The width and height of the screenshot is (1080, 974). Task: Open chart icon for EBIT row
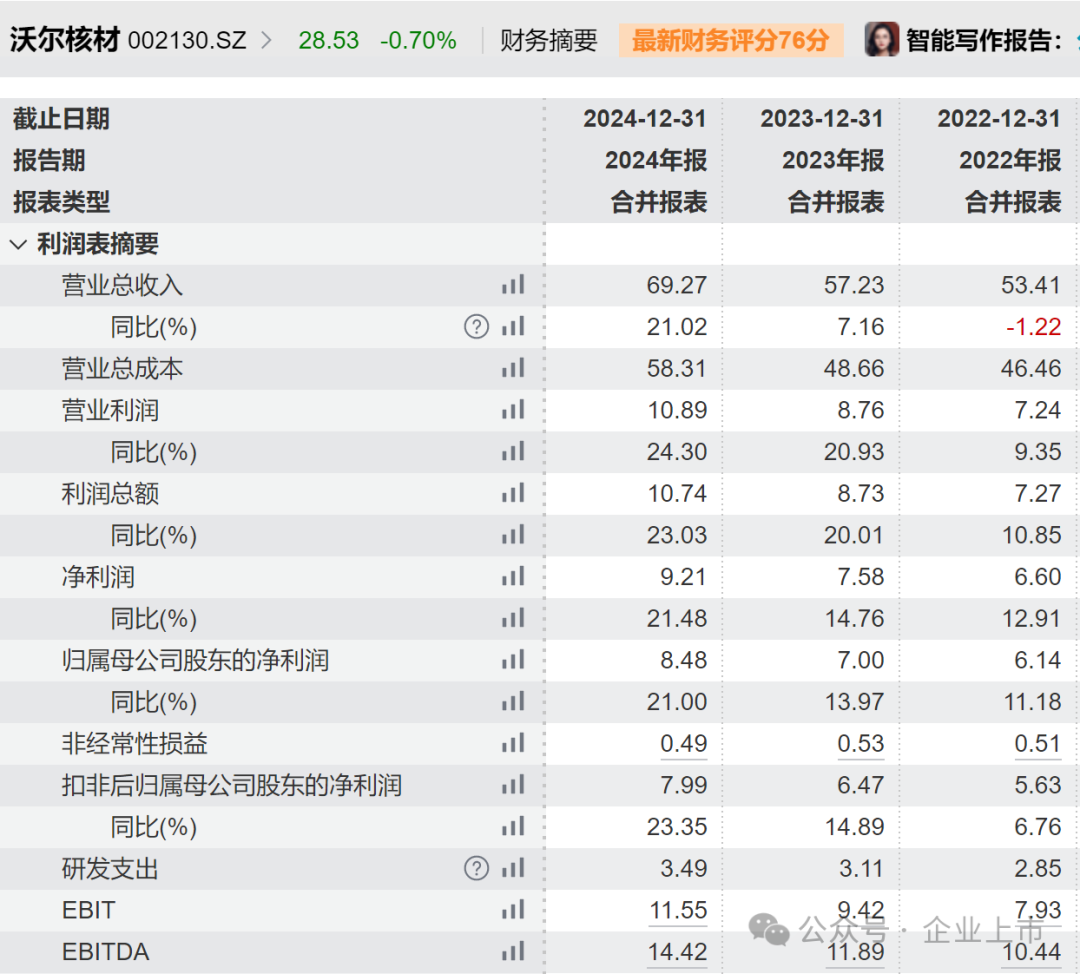tap(513, 910)
